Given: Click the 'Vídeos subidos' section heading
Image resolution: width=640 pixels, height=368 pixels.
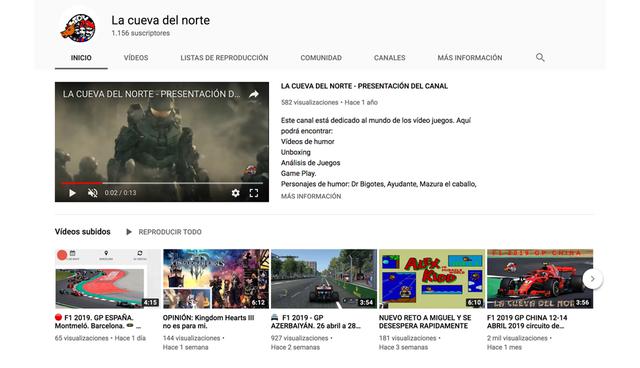Looking at the screenshot, I should (82, 232).
